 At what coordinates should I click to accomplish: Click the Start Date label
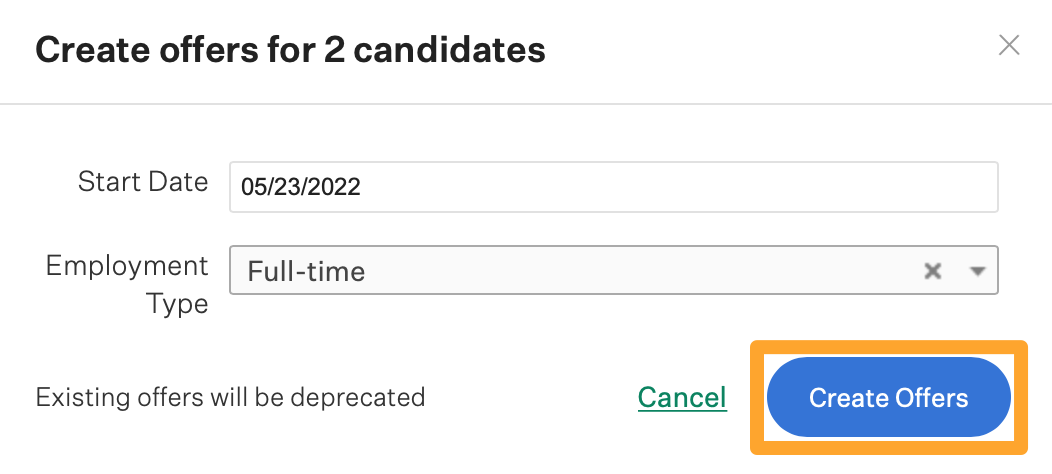click(143, 182)
